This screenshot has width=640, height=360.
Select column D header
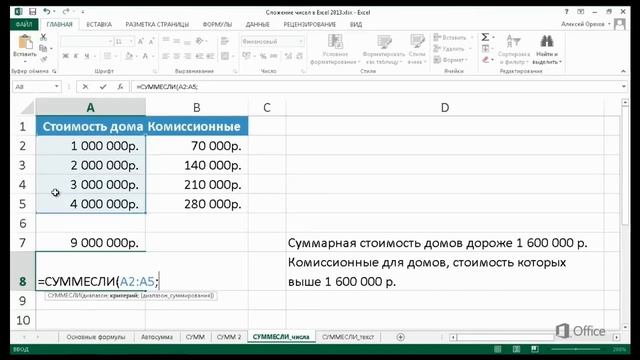click(445, 108)
